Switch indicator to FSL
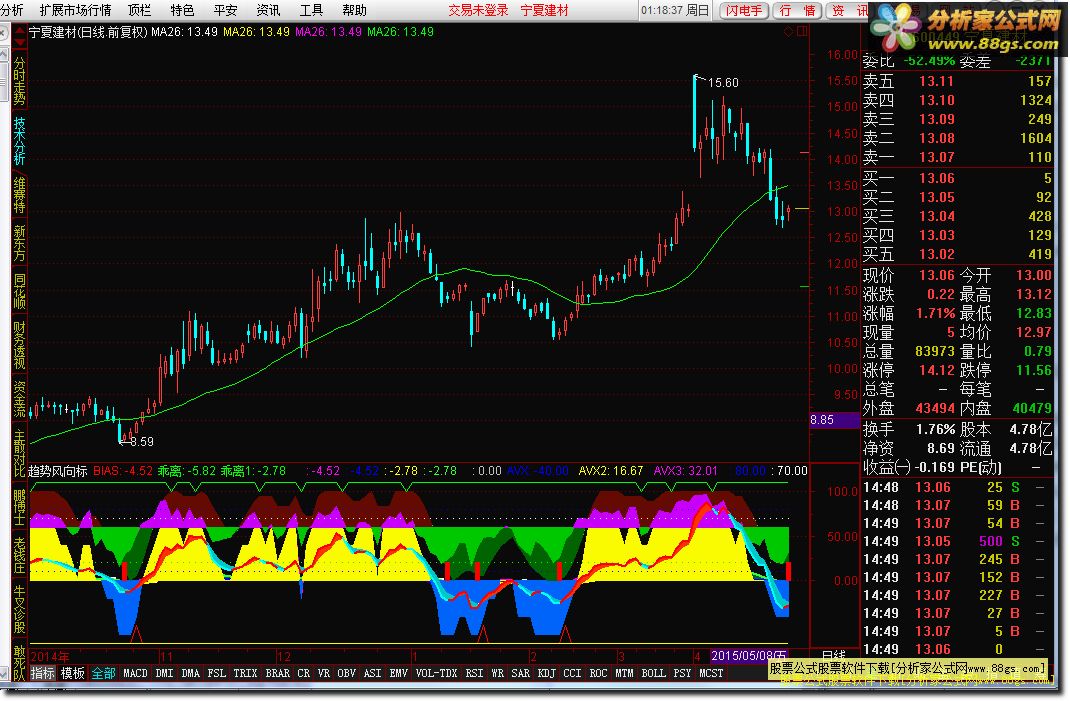The image size is (1070, 701). click(x=216, y=673)
